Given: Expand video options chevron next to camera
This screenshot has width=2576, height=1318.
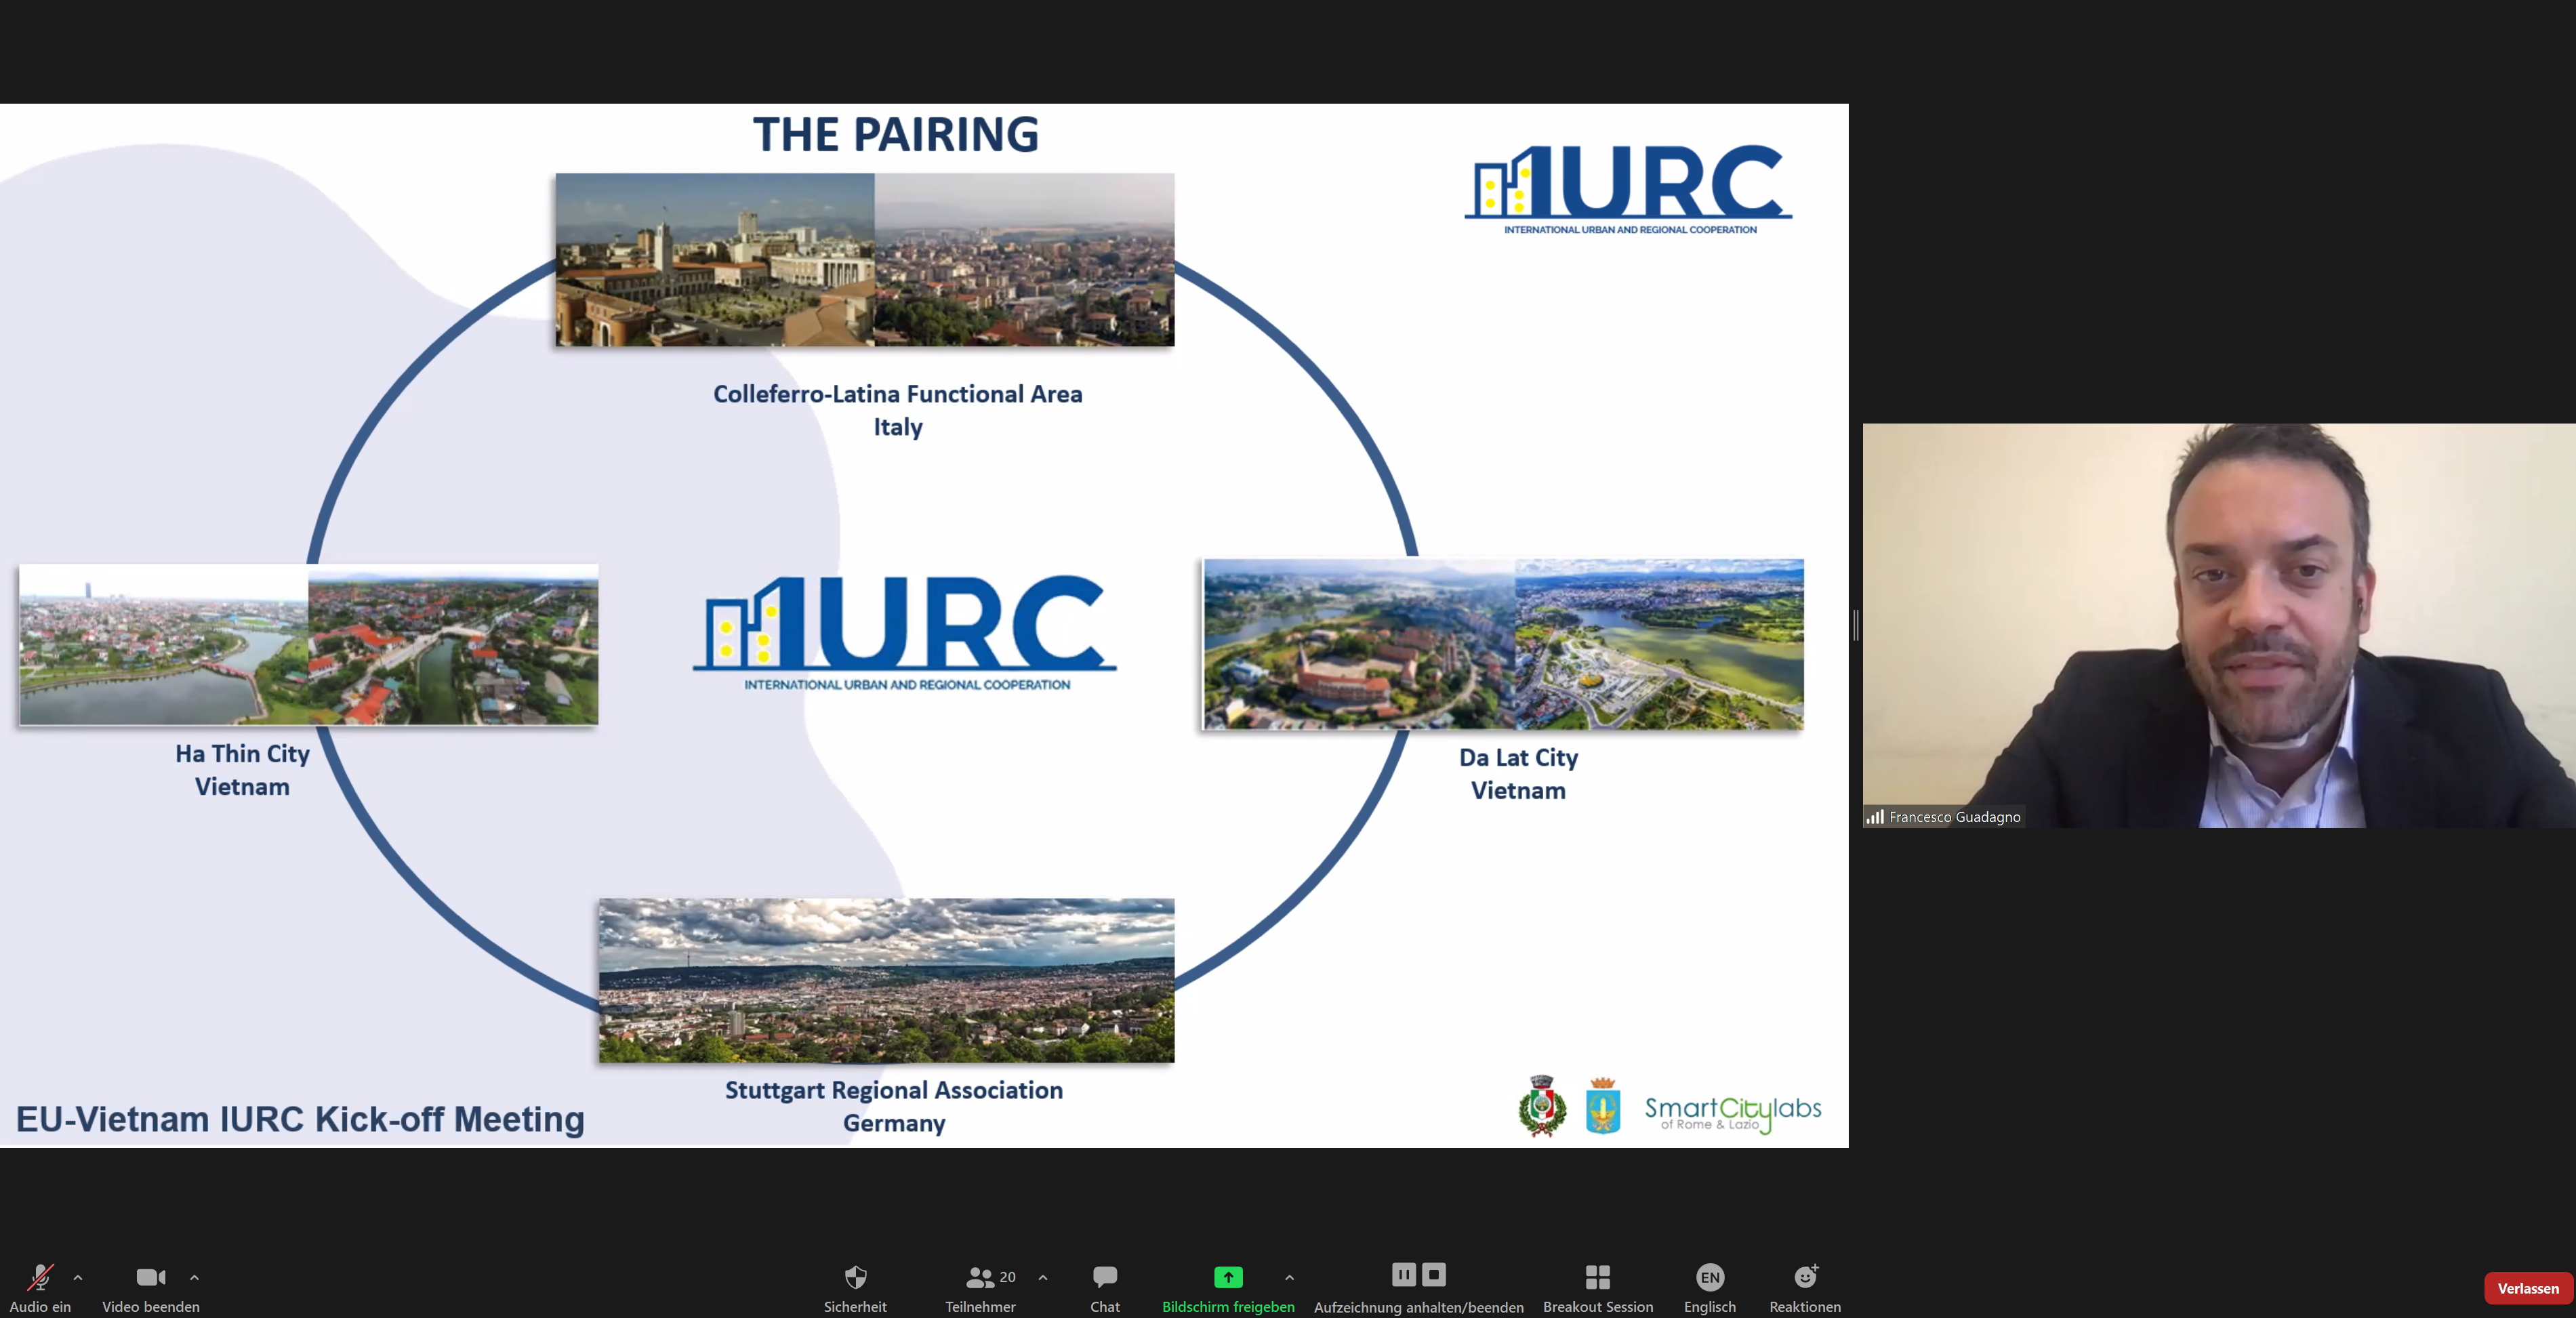Looking at the screenshot, I should click(x=194, y=1277).
